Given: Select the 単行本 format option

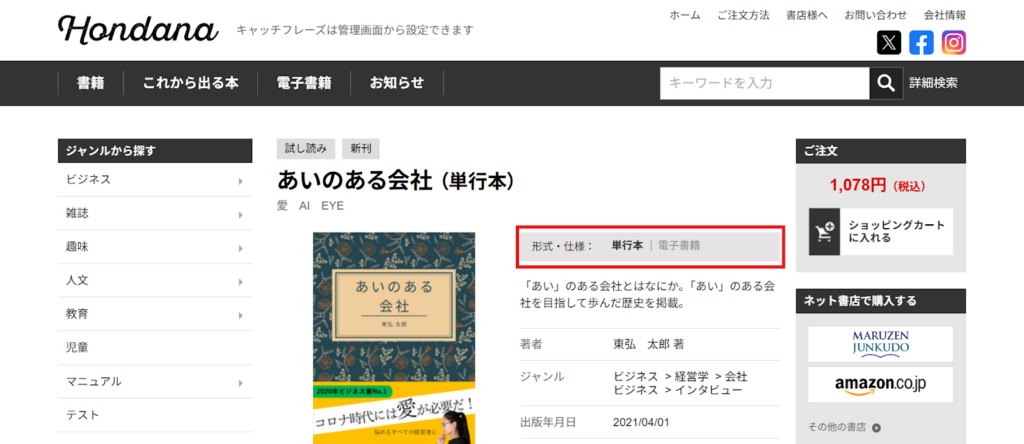Looking at the screenshot, I should pos(627,245).
